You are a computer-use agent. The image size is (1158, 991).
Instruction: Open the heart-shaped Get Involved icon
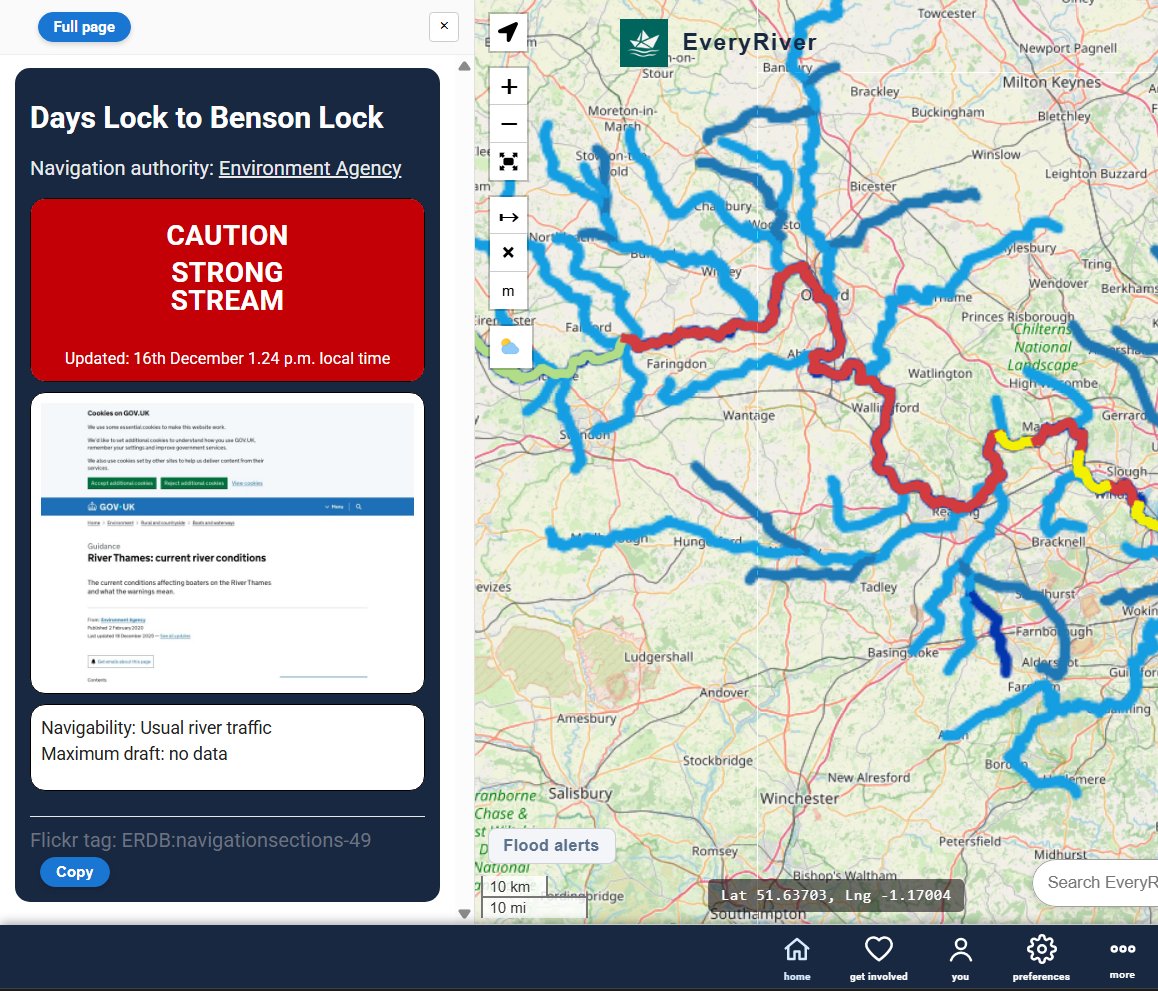point(878,957)
